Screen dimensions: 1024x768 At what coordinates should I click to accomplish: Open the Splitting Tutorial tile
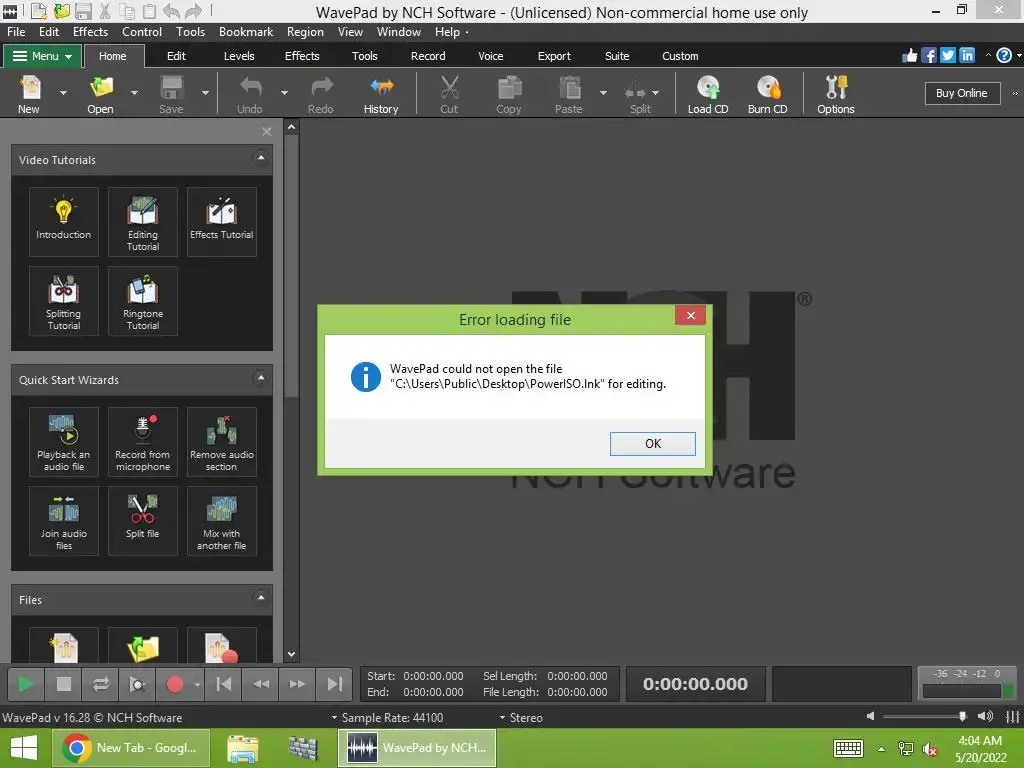click(63, 300)
